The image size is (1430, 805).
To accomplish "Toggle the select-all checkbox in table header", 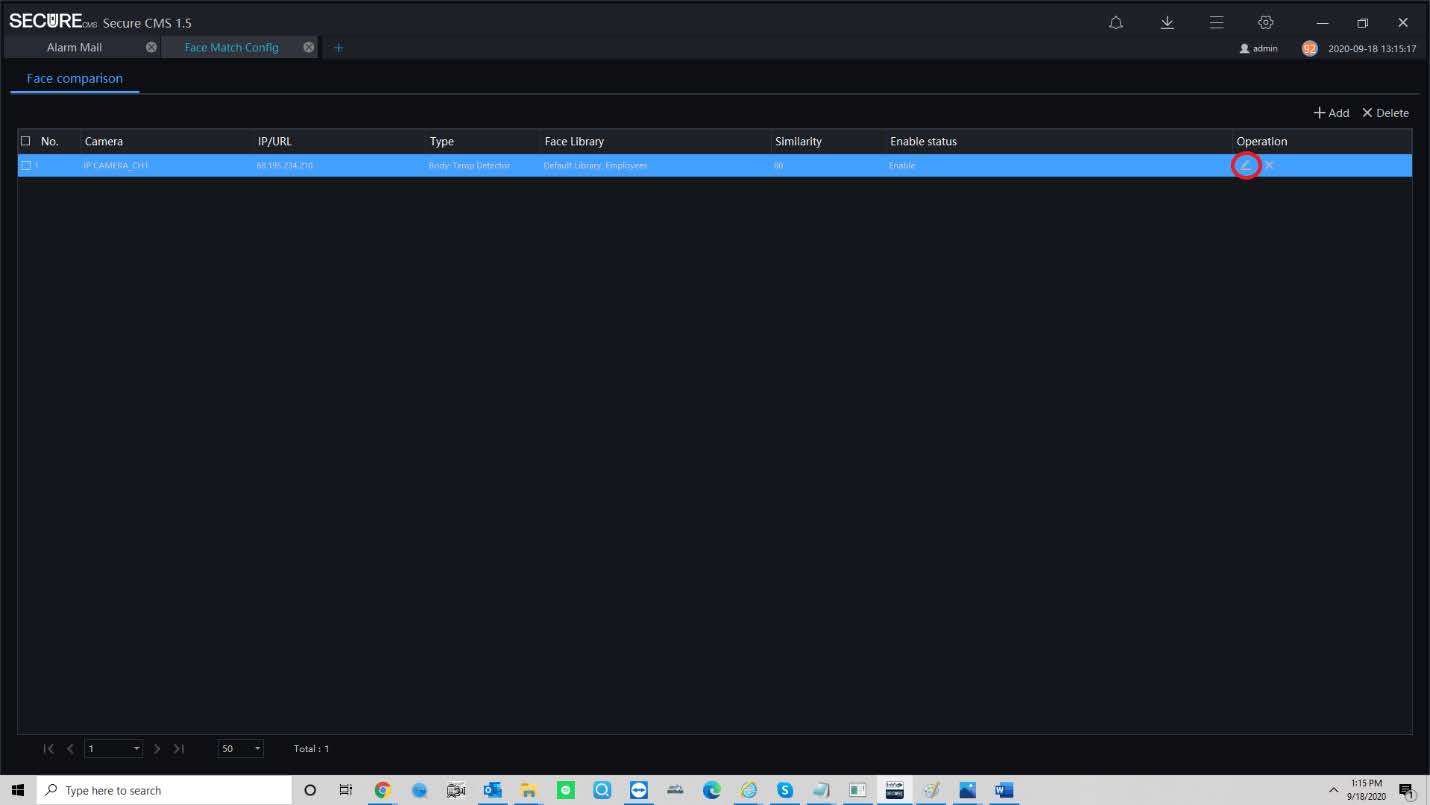I will coord(26,141).
